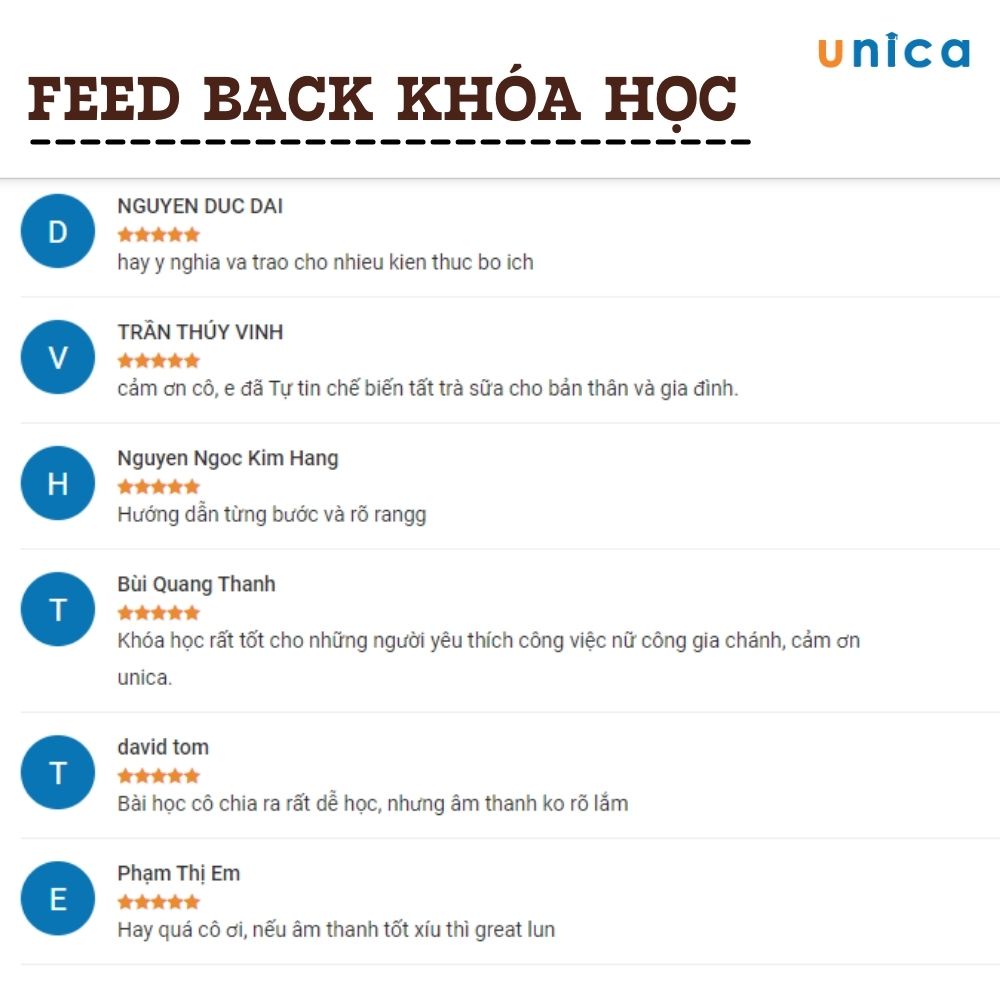Screen dimensions: 1000x1000
Task: Click TRẦN THÚY VINH's star rating
Action: [158, 361]
